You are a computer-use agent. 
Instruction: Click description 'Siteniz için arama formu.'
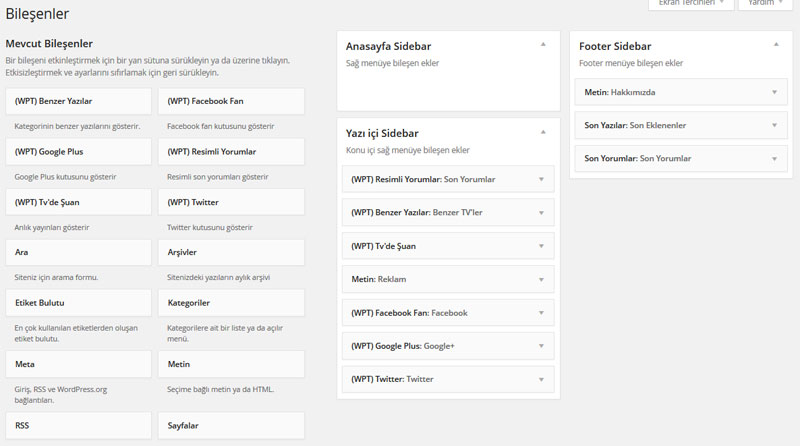[x=56, y=278]
